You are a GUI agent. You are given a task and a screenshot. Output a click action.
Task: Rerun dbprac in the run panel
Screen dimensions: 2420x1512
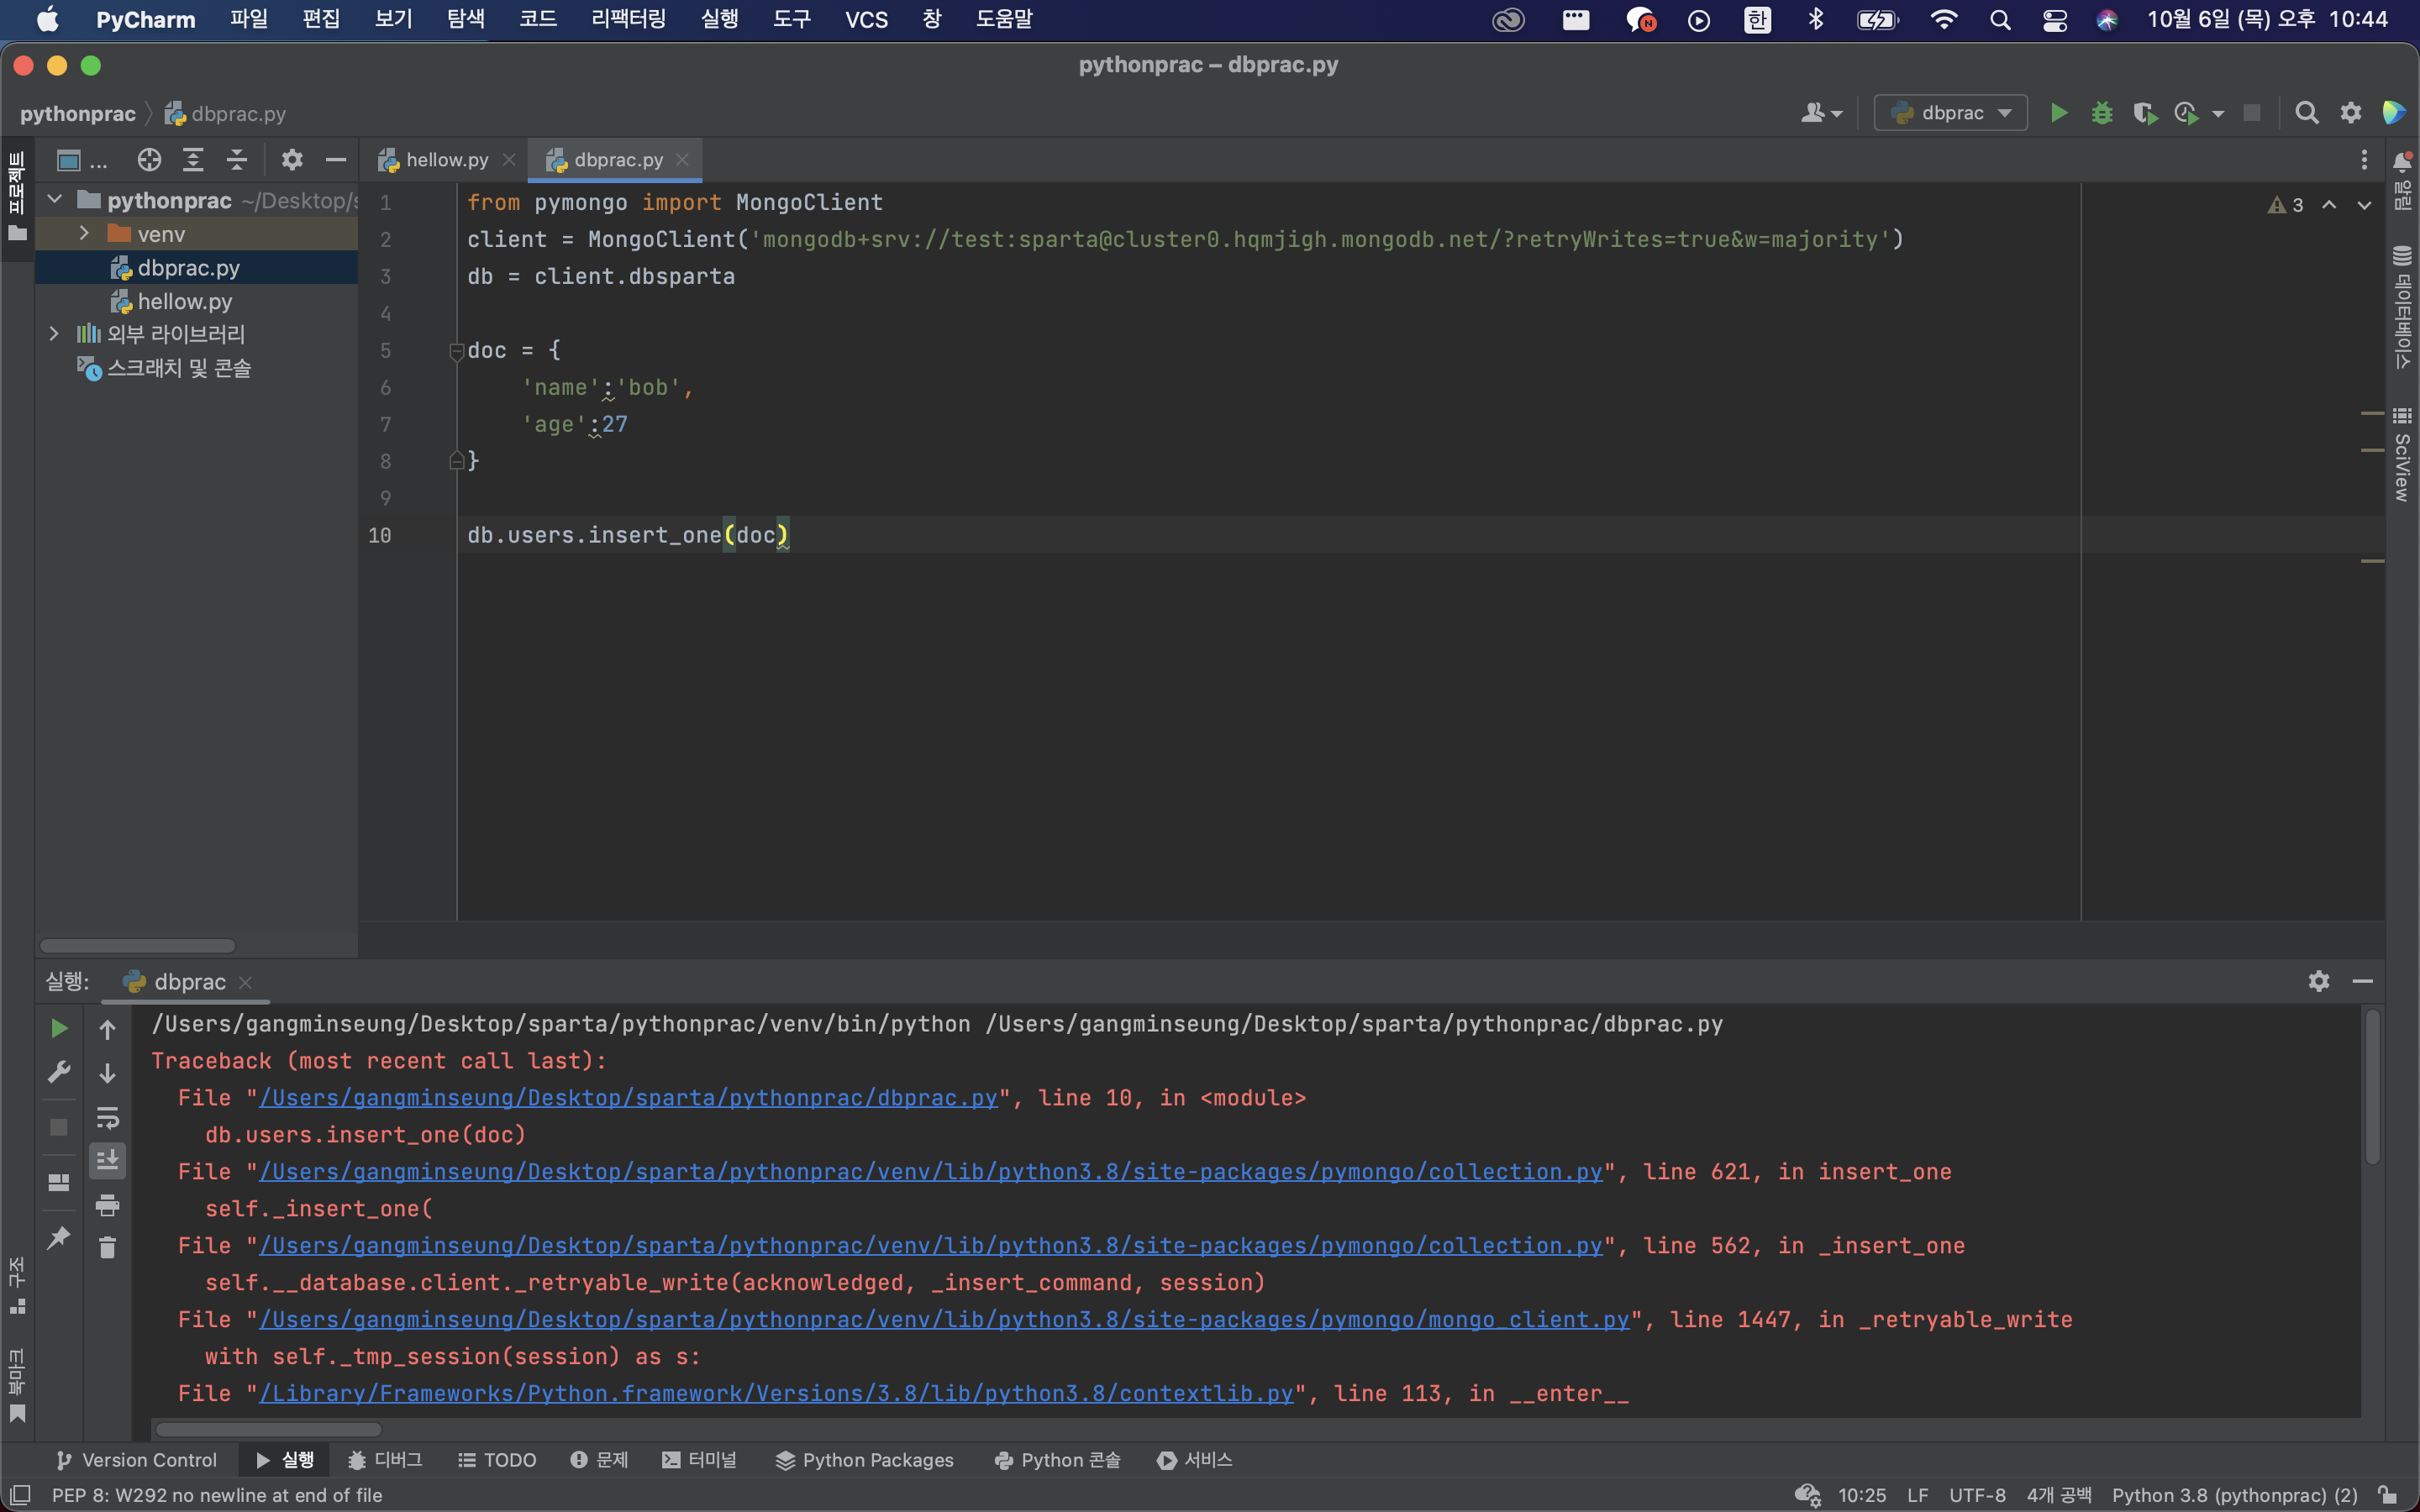(x=59, y=1028)
